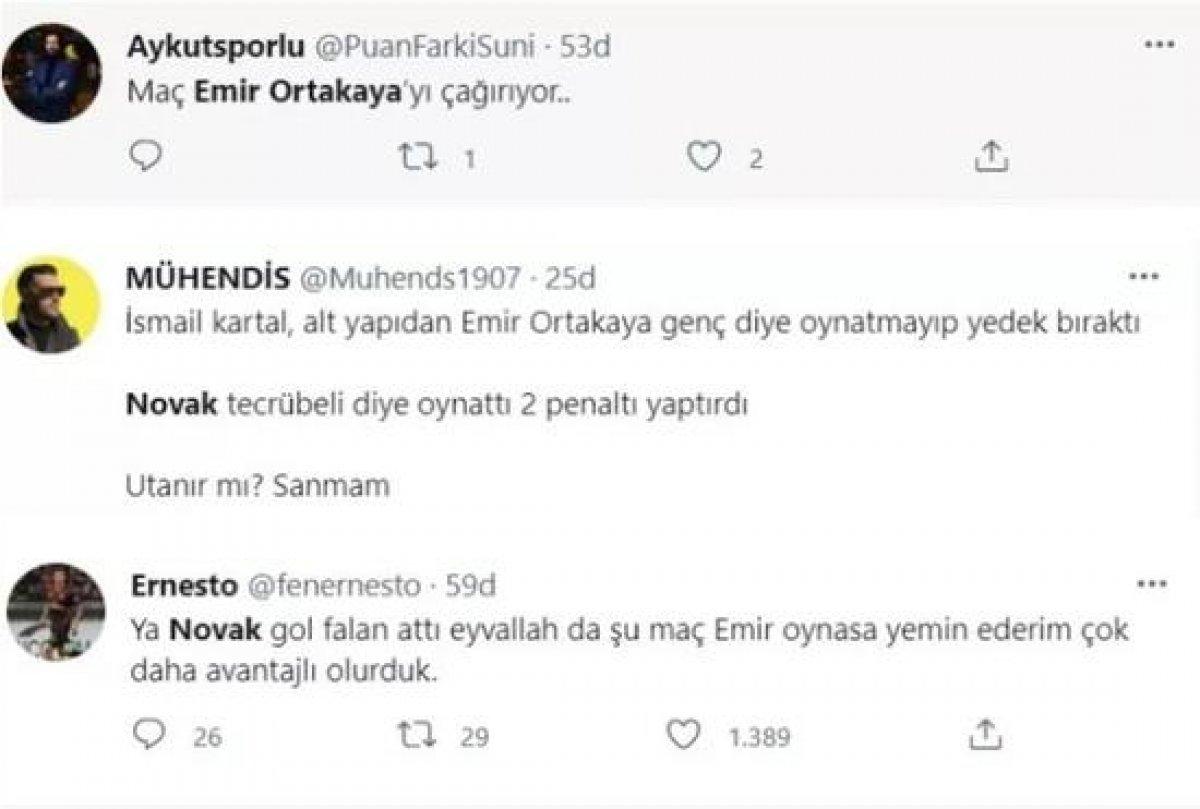
Task: Click the 53d timestamp on Aykutsporlu's tweet
Action: coord(588,45)
